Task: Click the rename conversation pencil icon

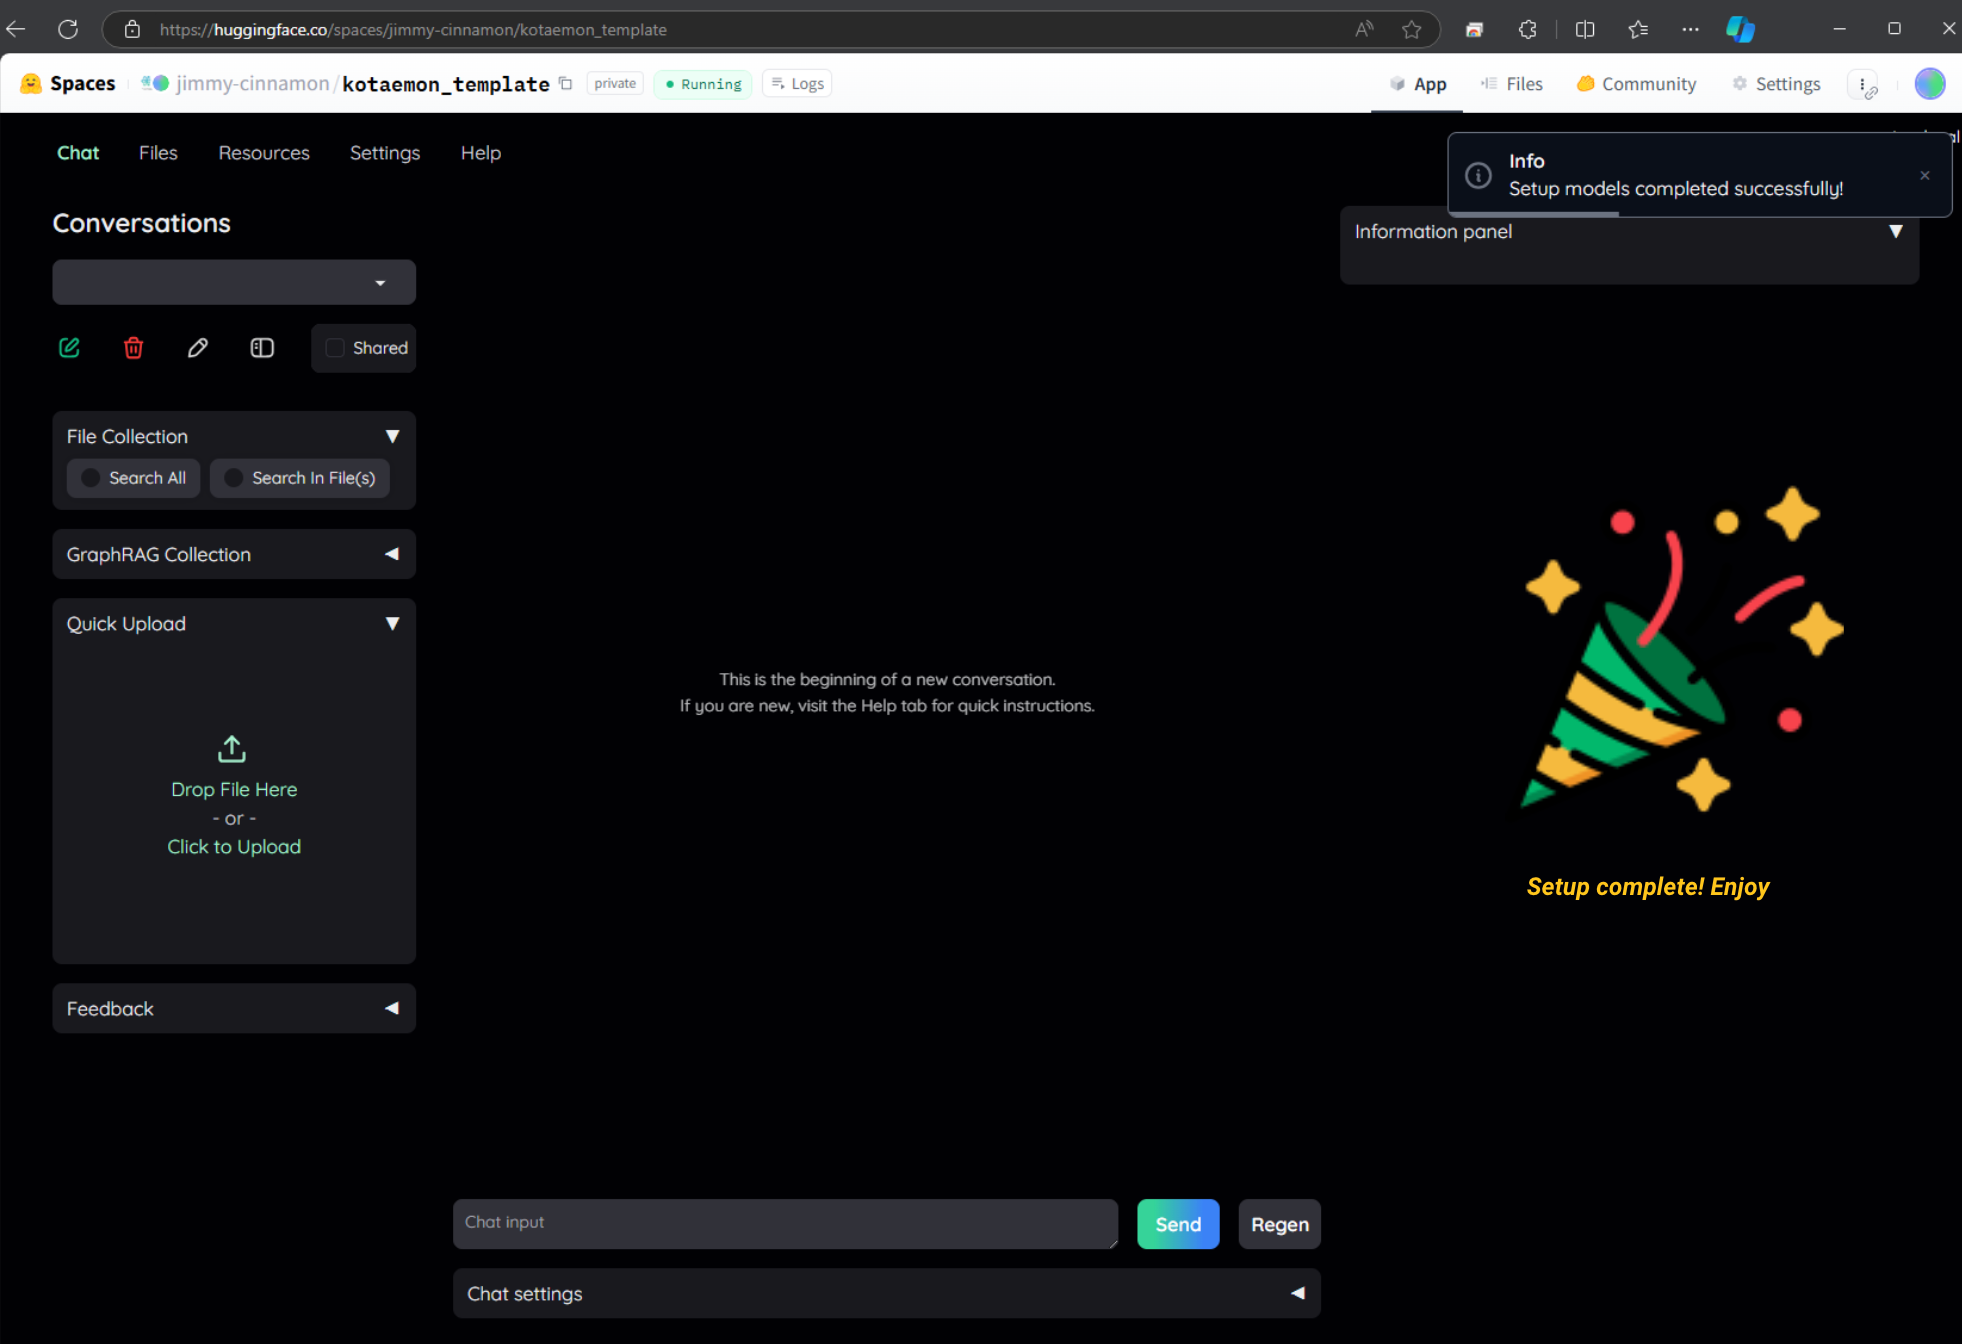Action: (198, 348)
